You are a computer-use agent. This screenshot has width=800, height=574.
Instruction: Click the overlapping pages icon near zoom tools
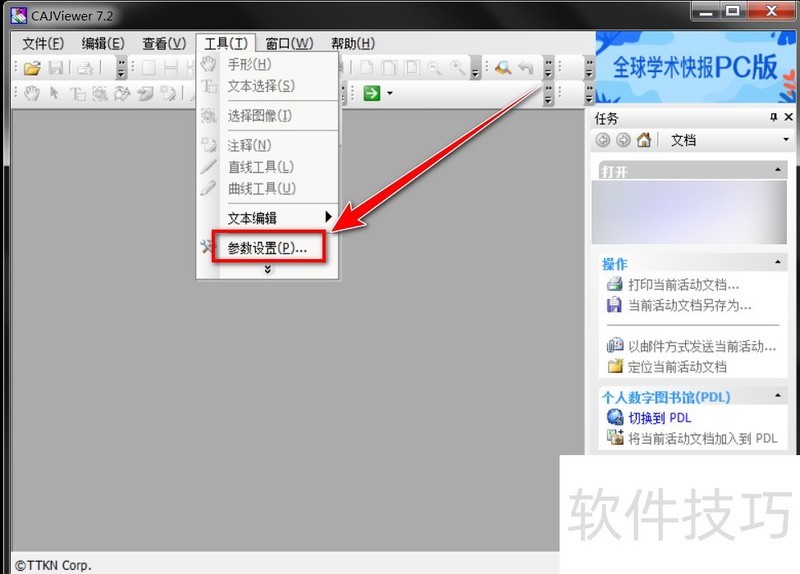tap(389, 68)
